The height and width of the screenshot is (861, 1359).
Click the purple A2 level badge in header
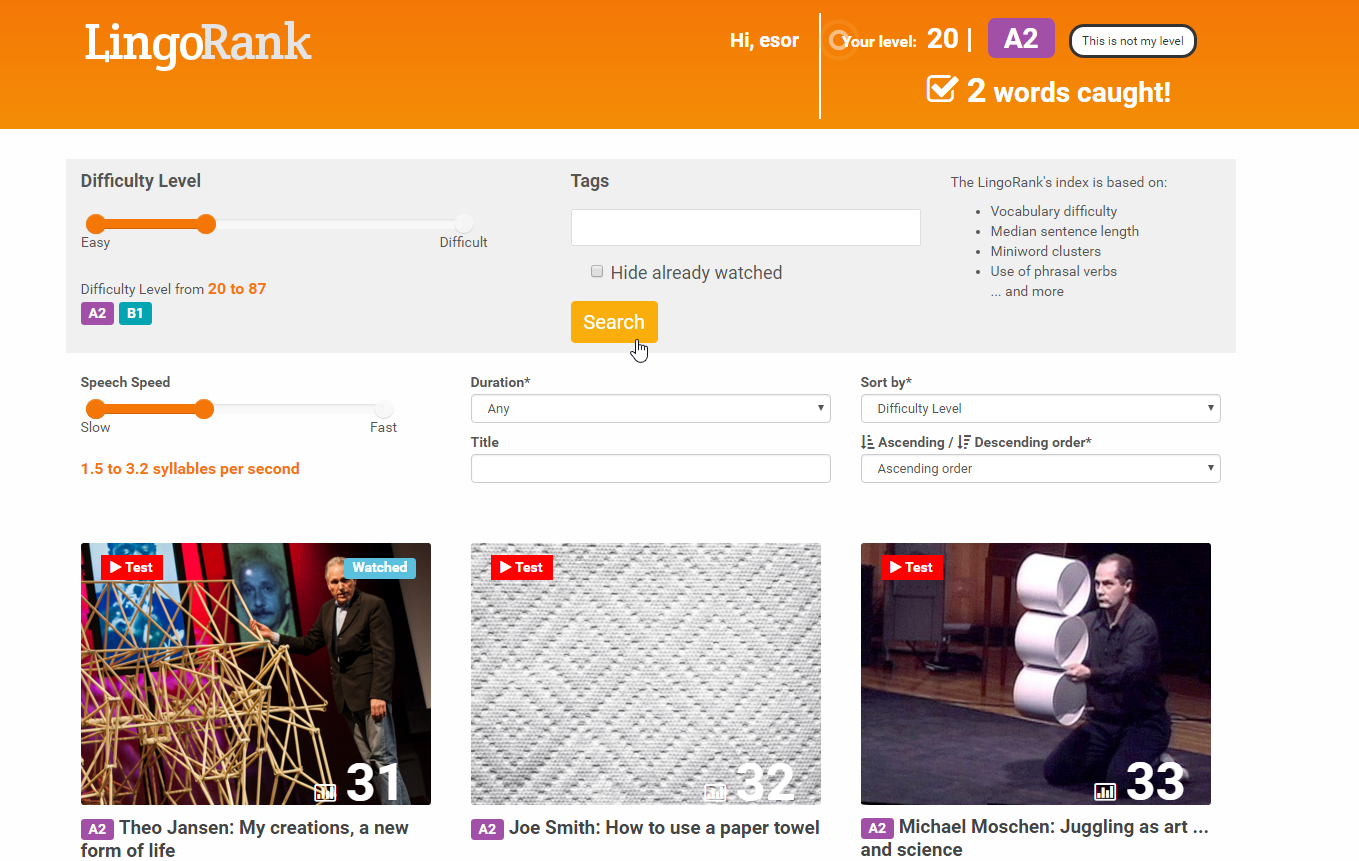point(1021,39)
